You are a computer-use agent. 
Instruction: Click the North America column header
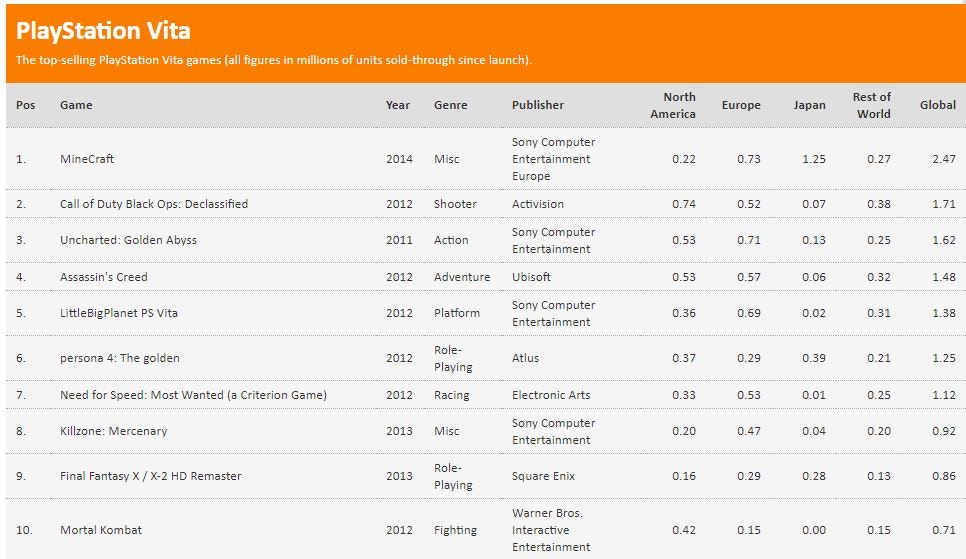pos(673,105)
